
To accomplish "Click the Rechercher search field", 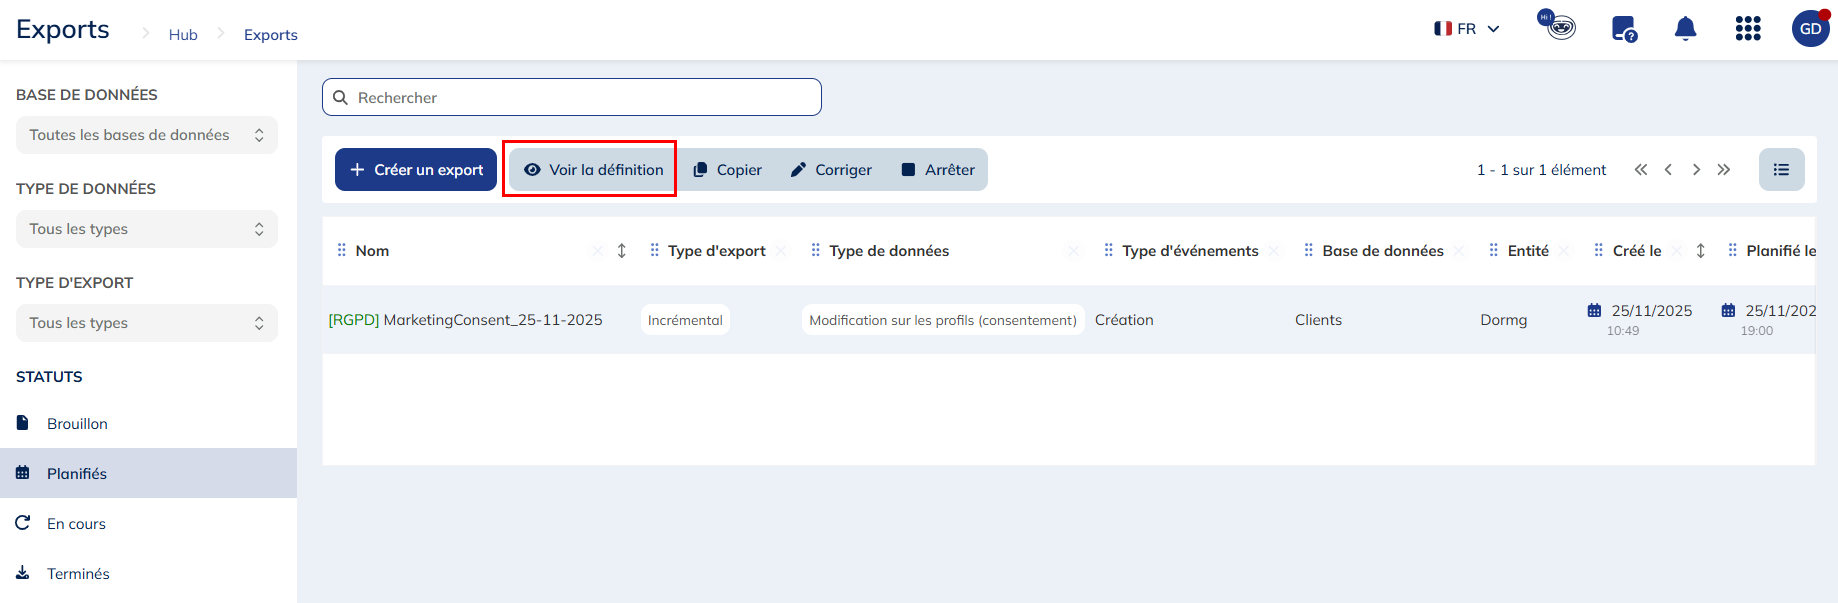I will [572, 98].
